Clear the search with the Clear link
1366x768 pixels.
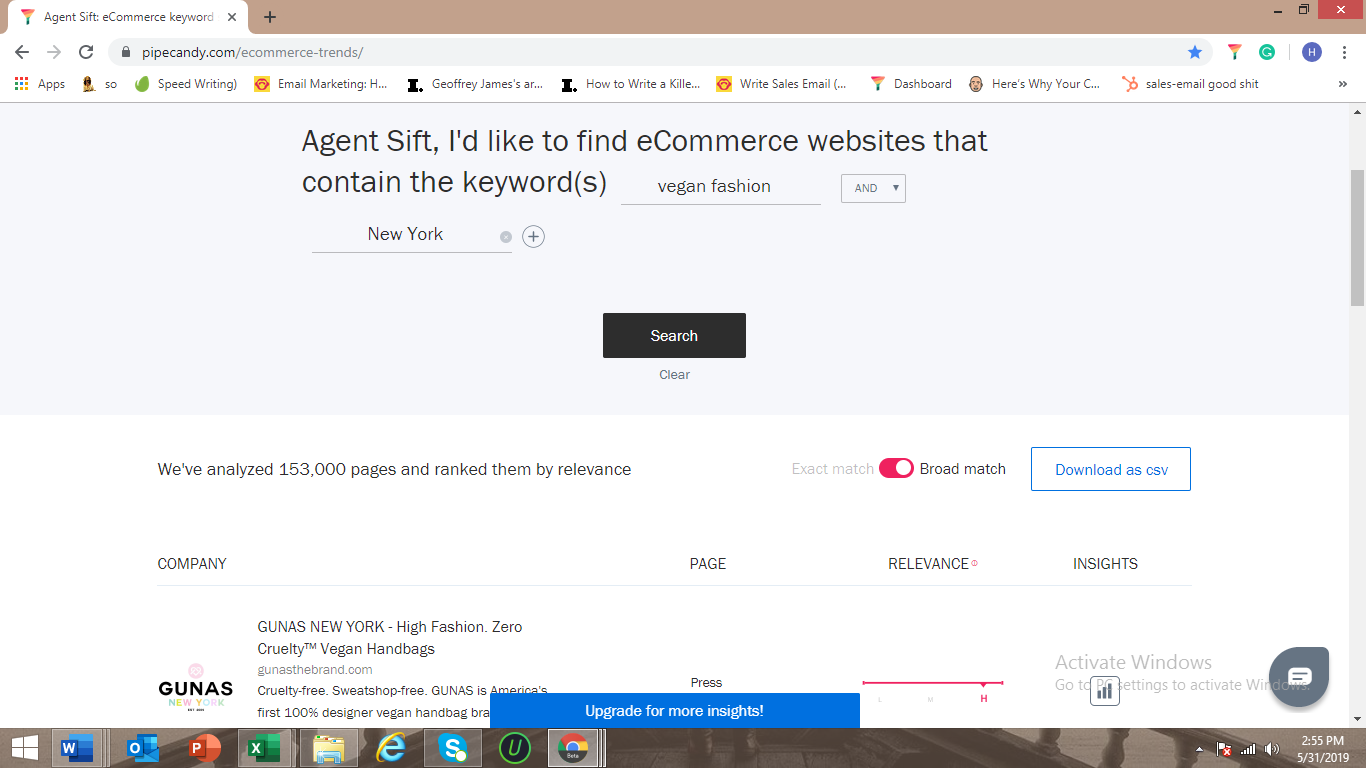674,374
